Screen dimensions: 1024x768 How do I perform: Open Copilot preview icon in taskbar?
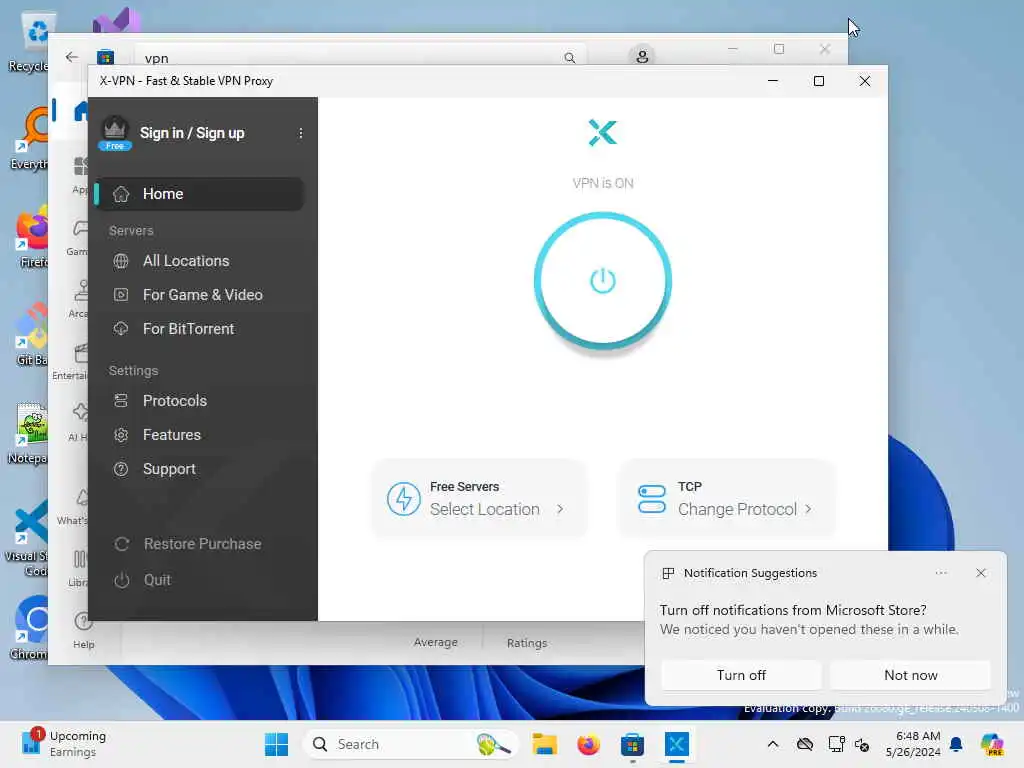coord(992,744)
